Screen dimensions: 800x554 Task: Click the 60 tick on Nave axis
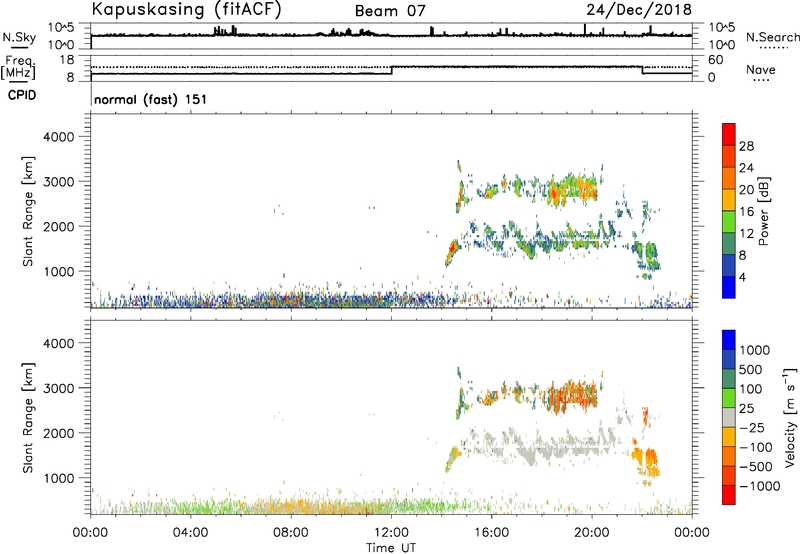pos(715,60)
